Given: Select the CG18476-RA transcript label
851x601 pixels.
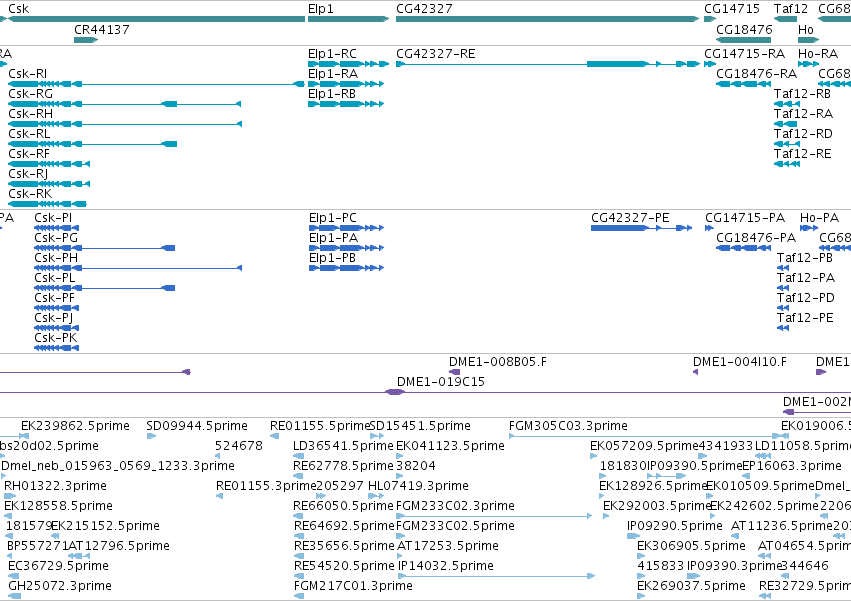Looking at the screenshot, I should tap(757, 74).
